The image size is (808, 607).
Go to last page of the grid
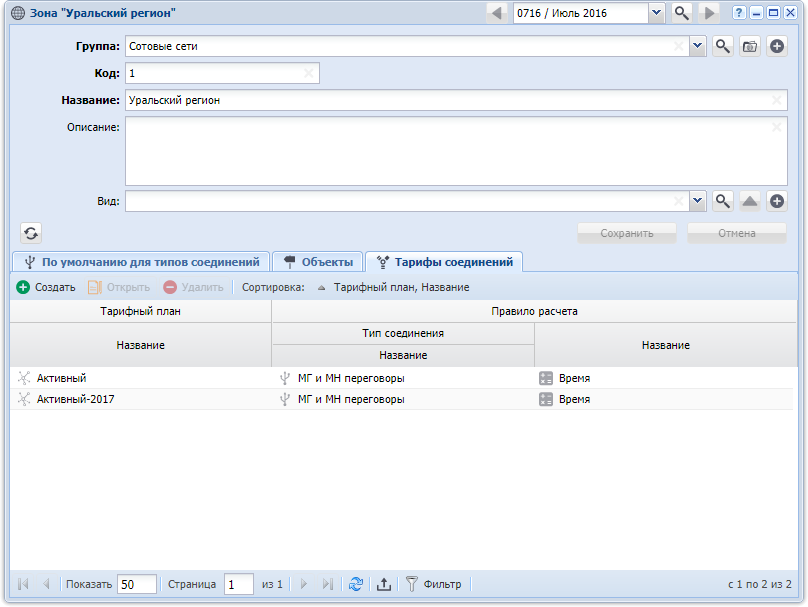point(327,584)
